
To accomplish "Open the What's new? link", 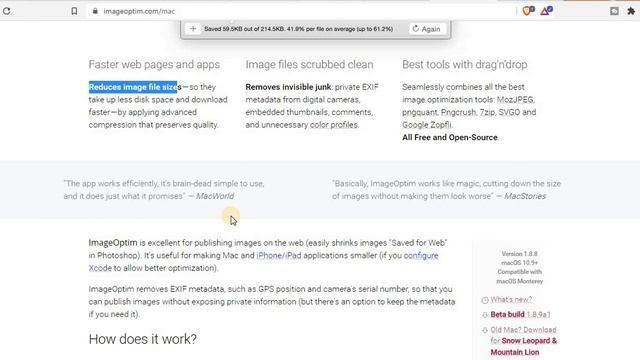I will (x=511, y=300).
